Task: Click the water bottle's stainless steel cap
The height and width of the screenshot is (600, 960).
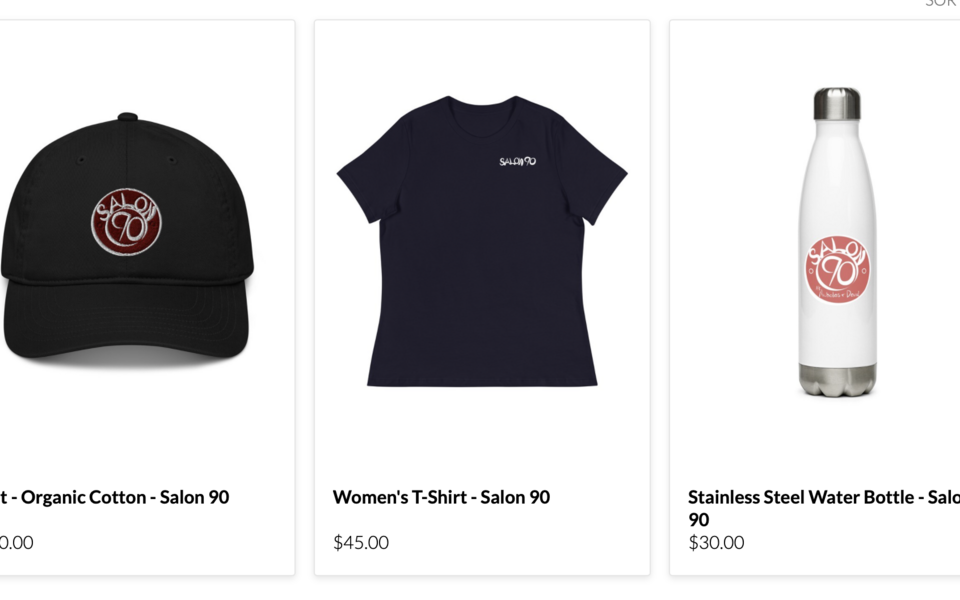Action: pyautogui.click(x=836, y=103)
